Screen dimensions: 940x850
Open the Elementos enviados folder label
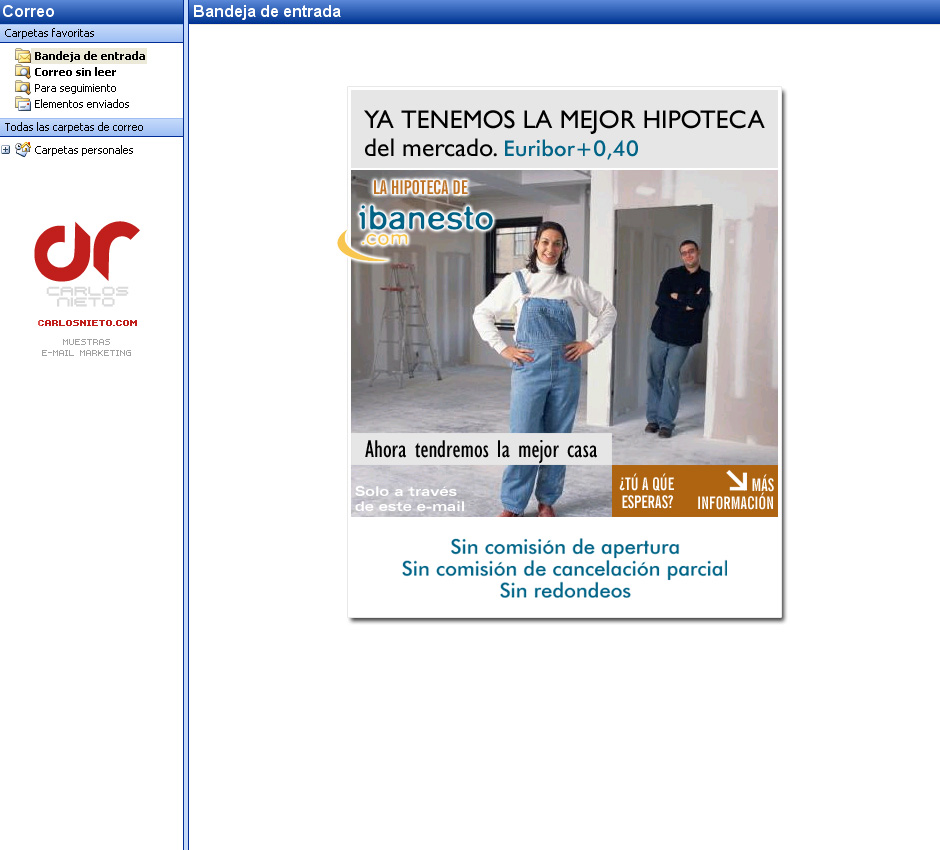point(82,104)
